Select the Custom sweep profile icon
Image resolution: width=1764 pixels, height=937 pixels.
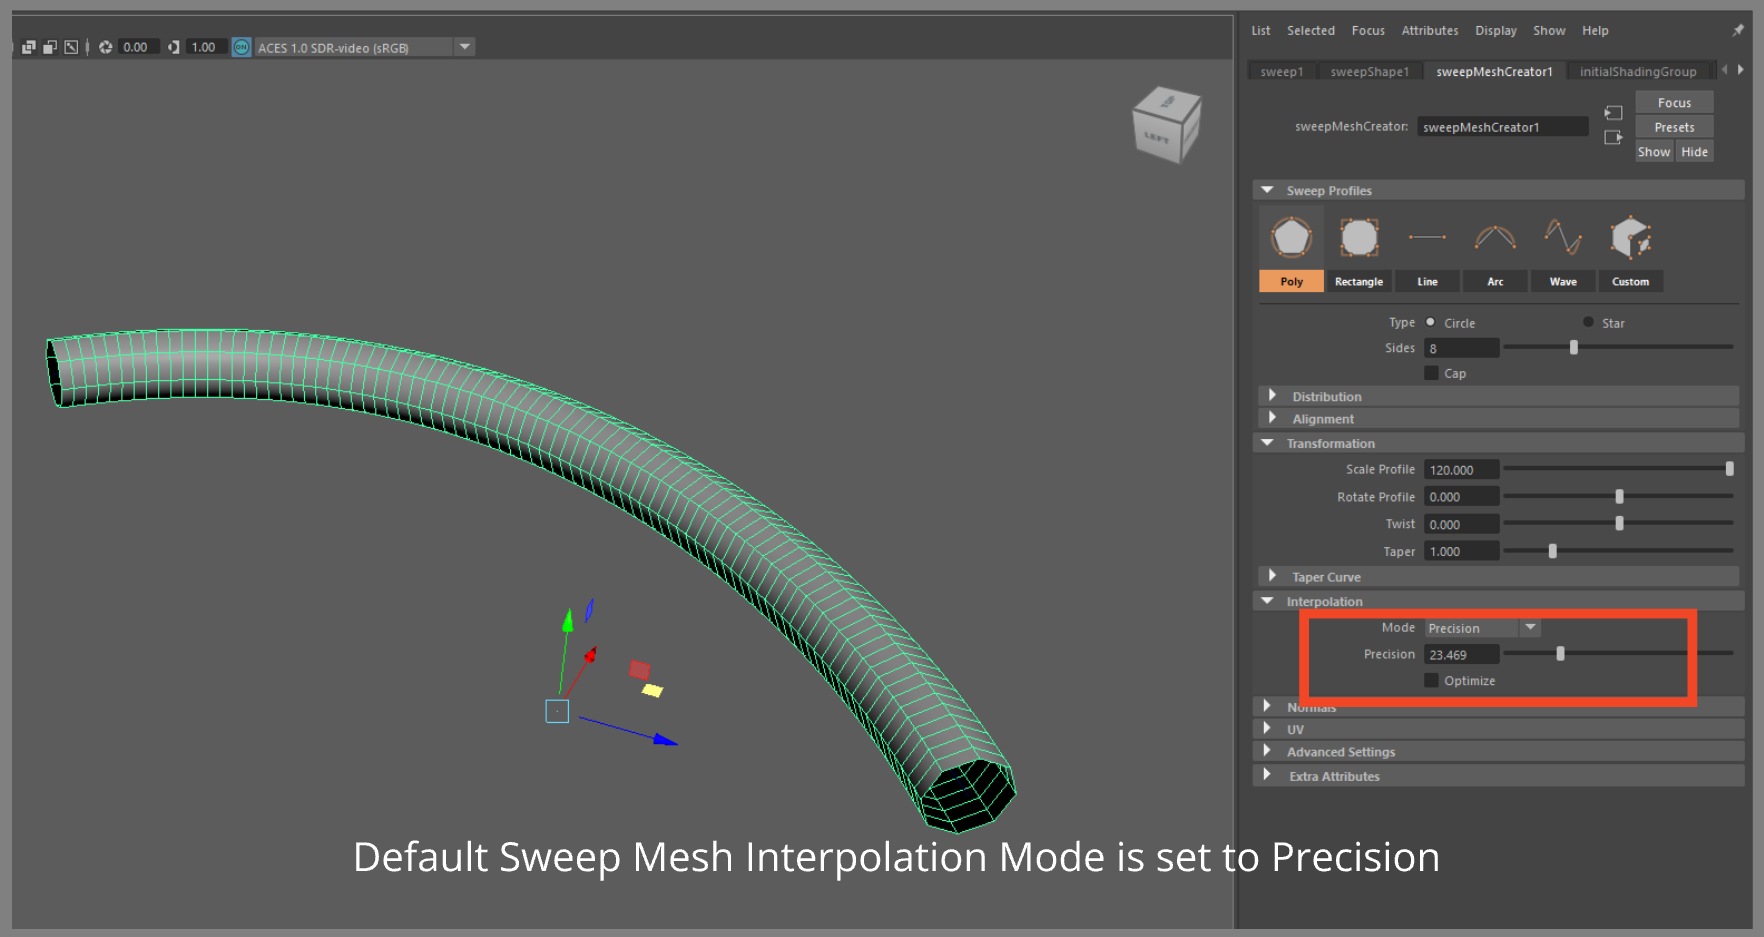(x=1630, y=239)
